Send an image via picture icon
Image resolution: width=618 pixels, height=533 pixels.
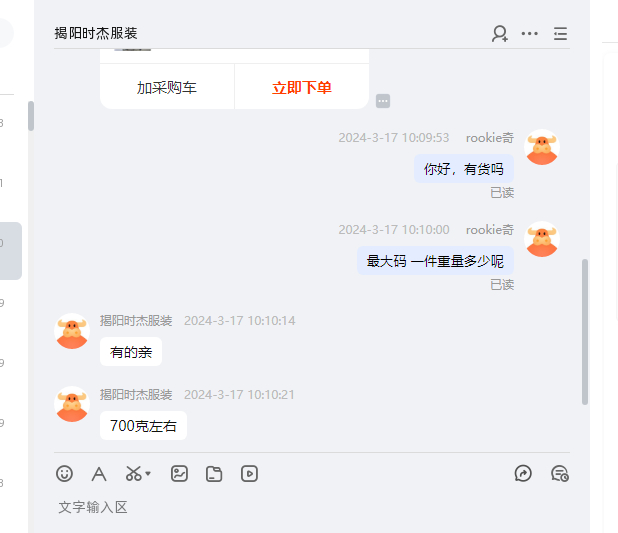point(179,473)
